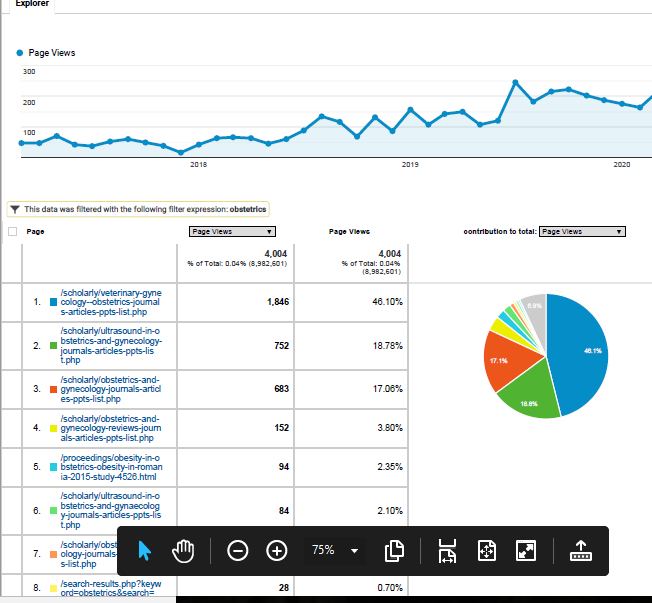
Task: Switch to the hand pan tool
Action: pos(183,551)
